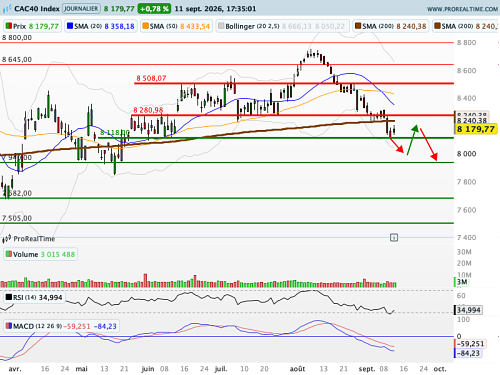
Task: Click the ProRealTime chart icon in the header
Action: click(7, 9)
